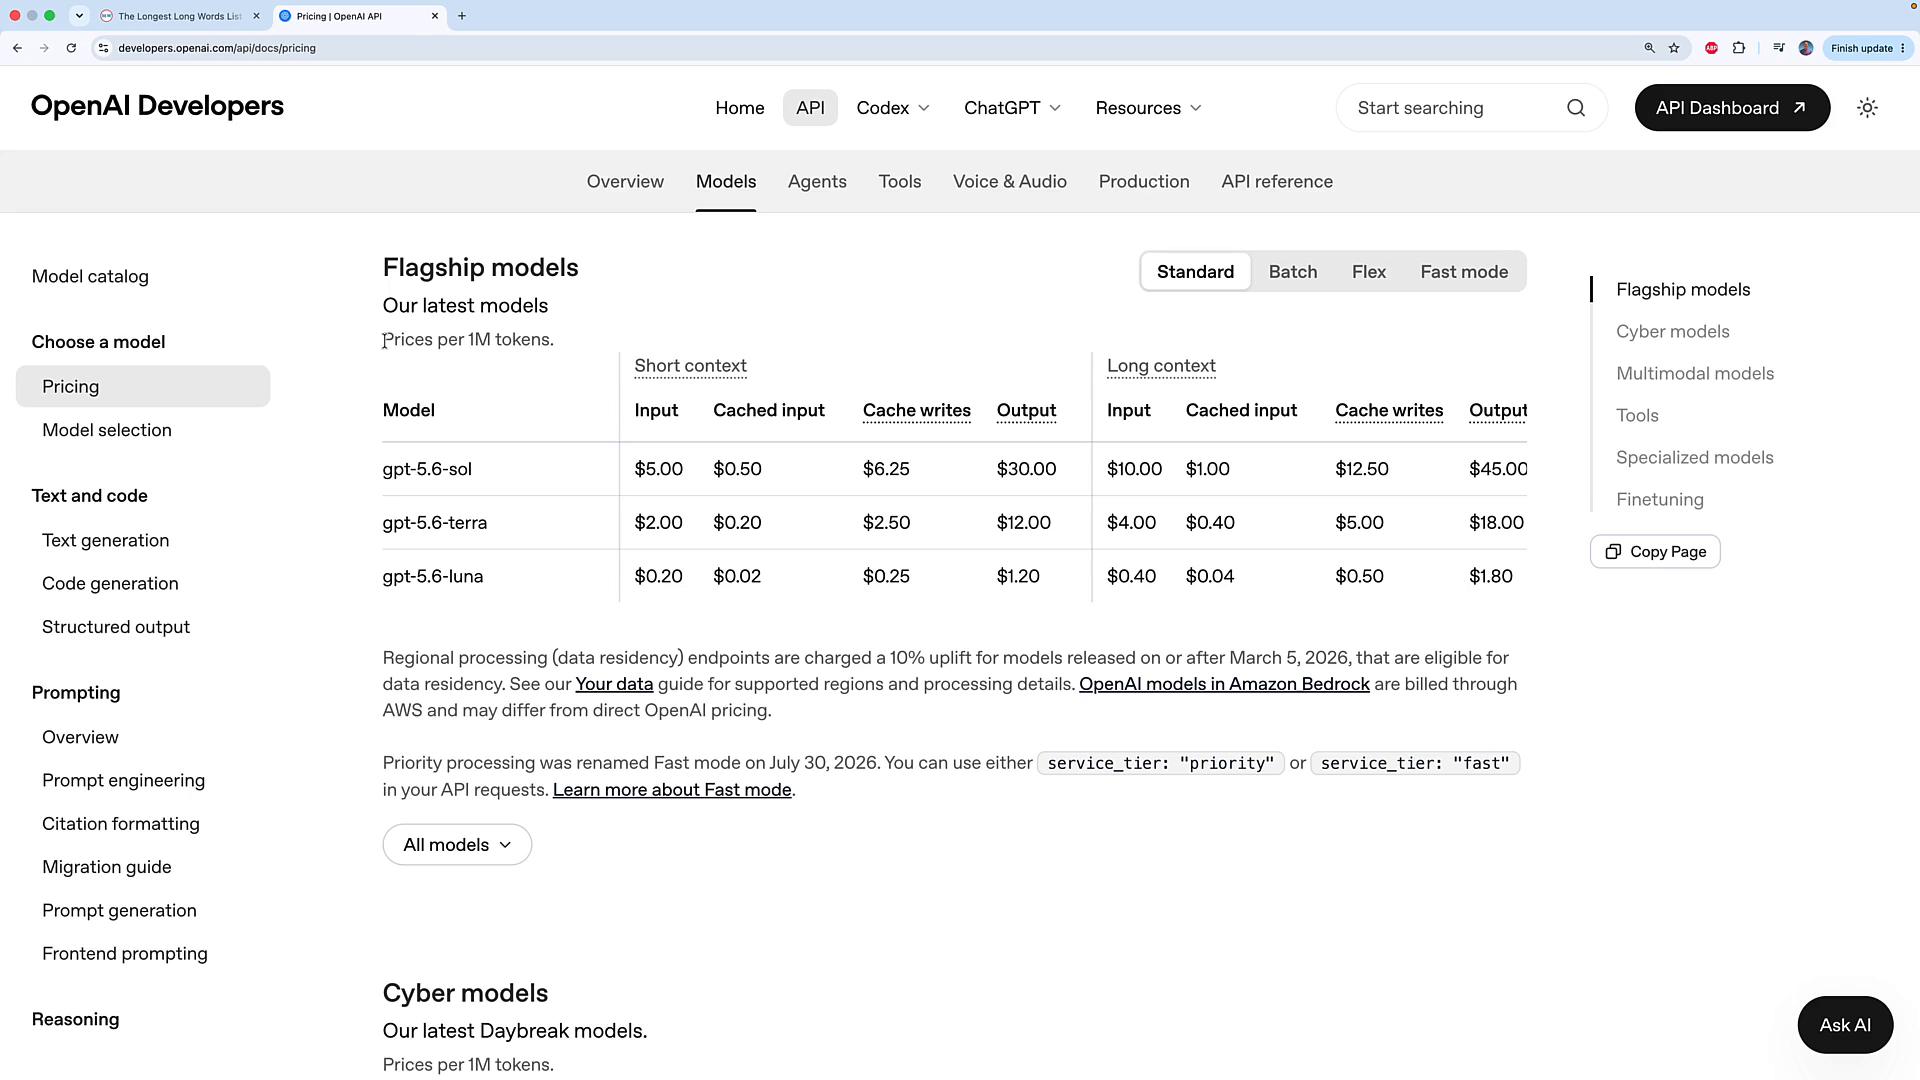
Task: Click the OpenAI Developers logo
Action: (157, 106)
